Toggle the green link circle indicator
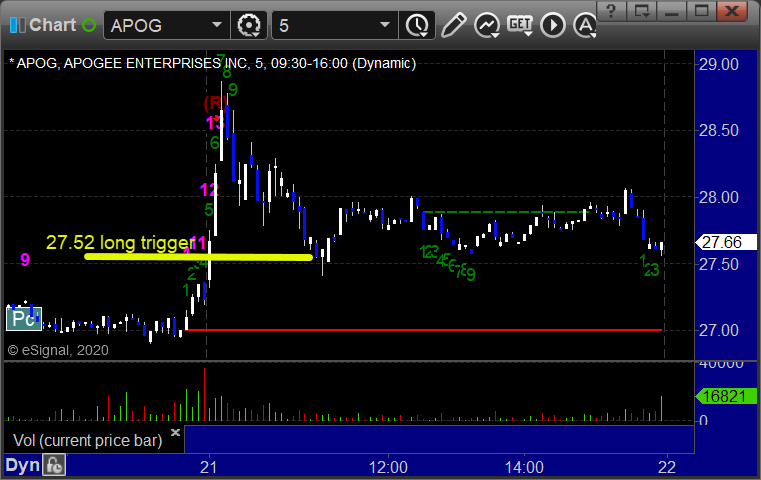Screen dimensions: 761x480 [89, 25]
